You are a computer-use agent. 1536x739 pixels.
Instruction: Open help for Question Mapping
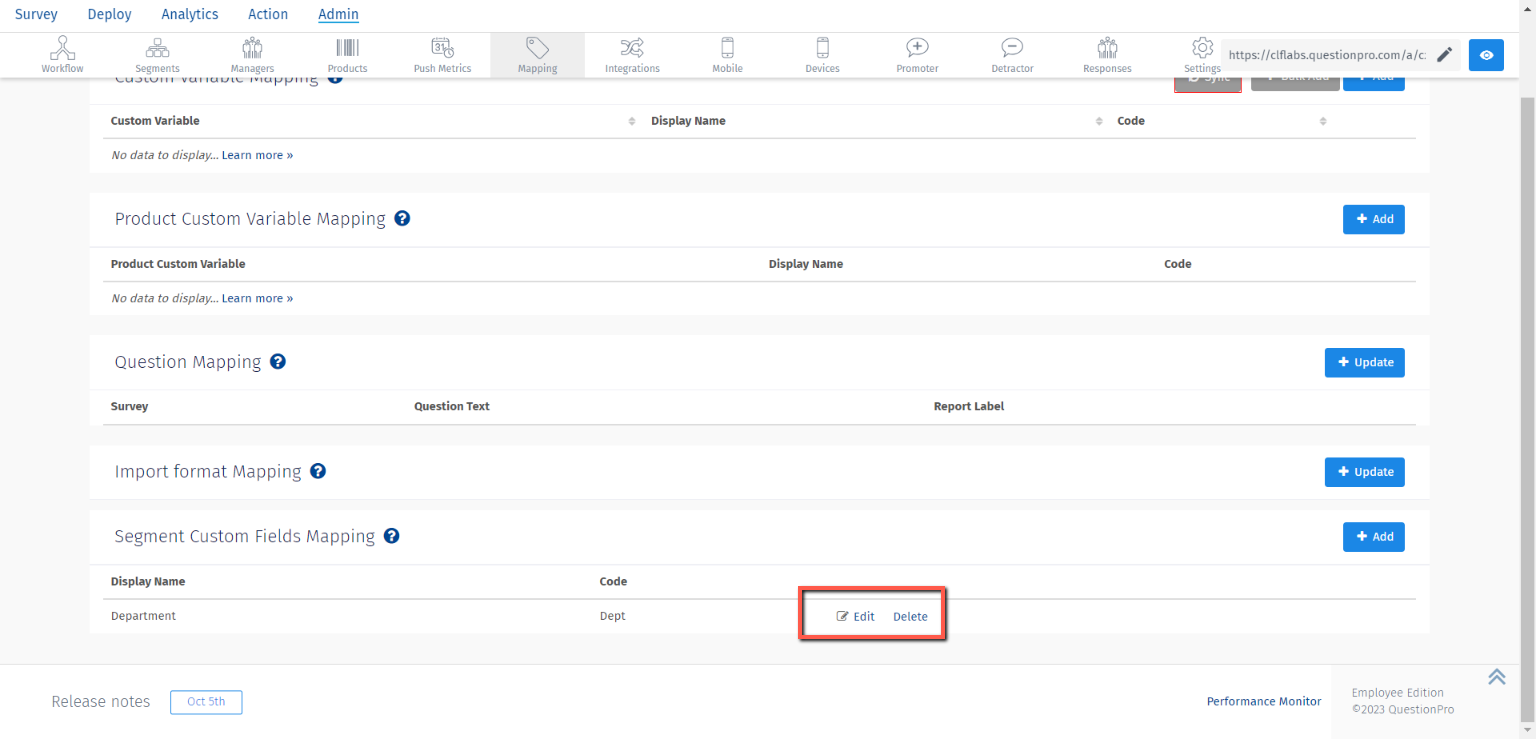(x=278, y=361)
